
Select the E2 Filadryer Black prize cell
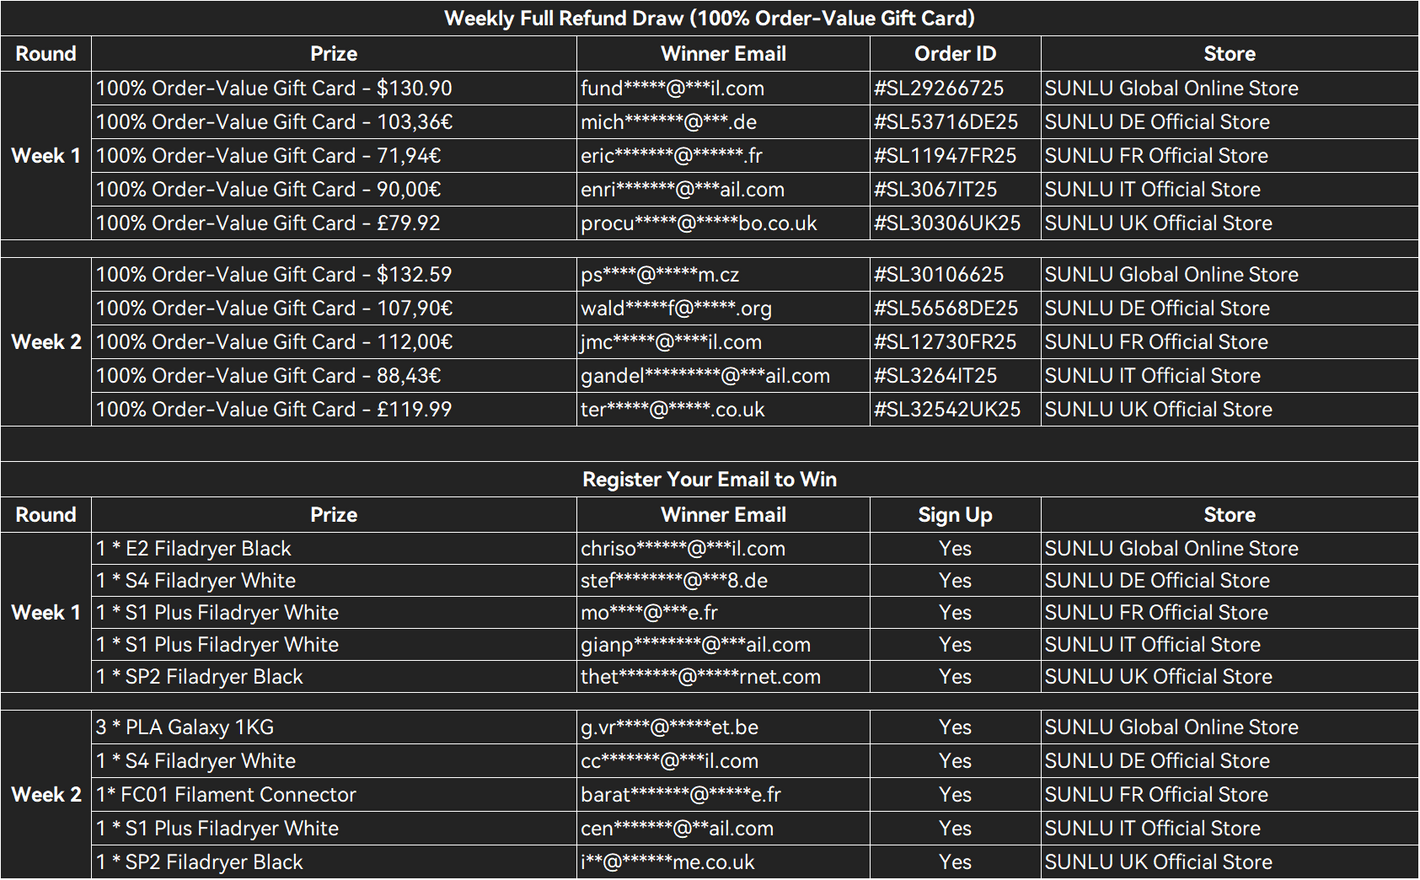pyautogui.click(x=194, y=548)
